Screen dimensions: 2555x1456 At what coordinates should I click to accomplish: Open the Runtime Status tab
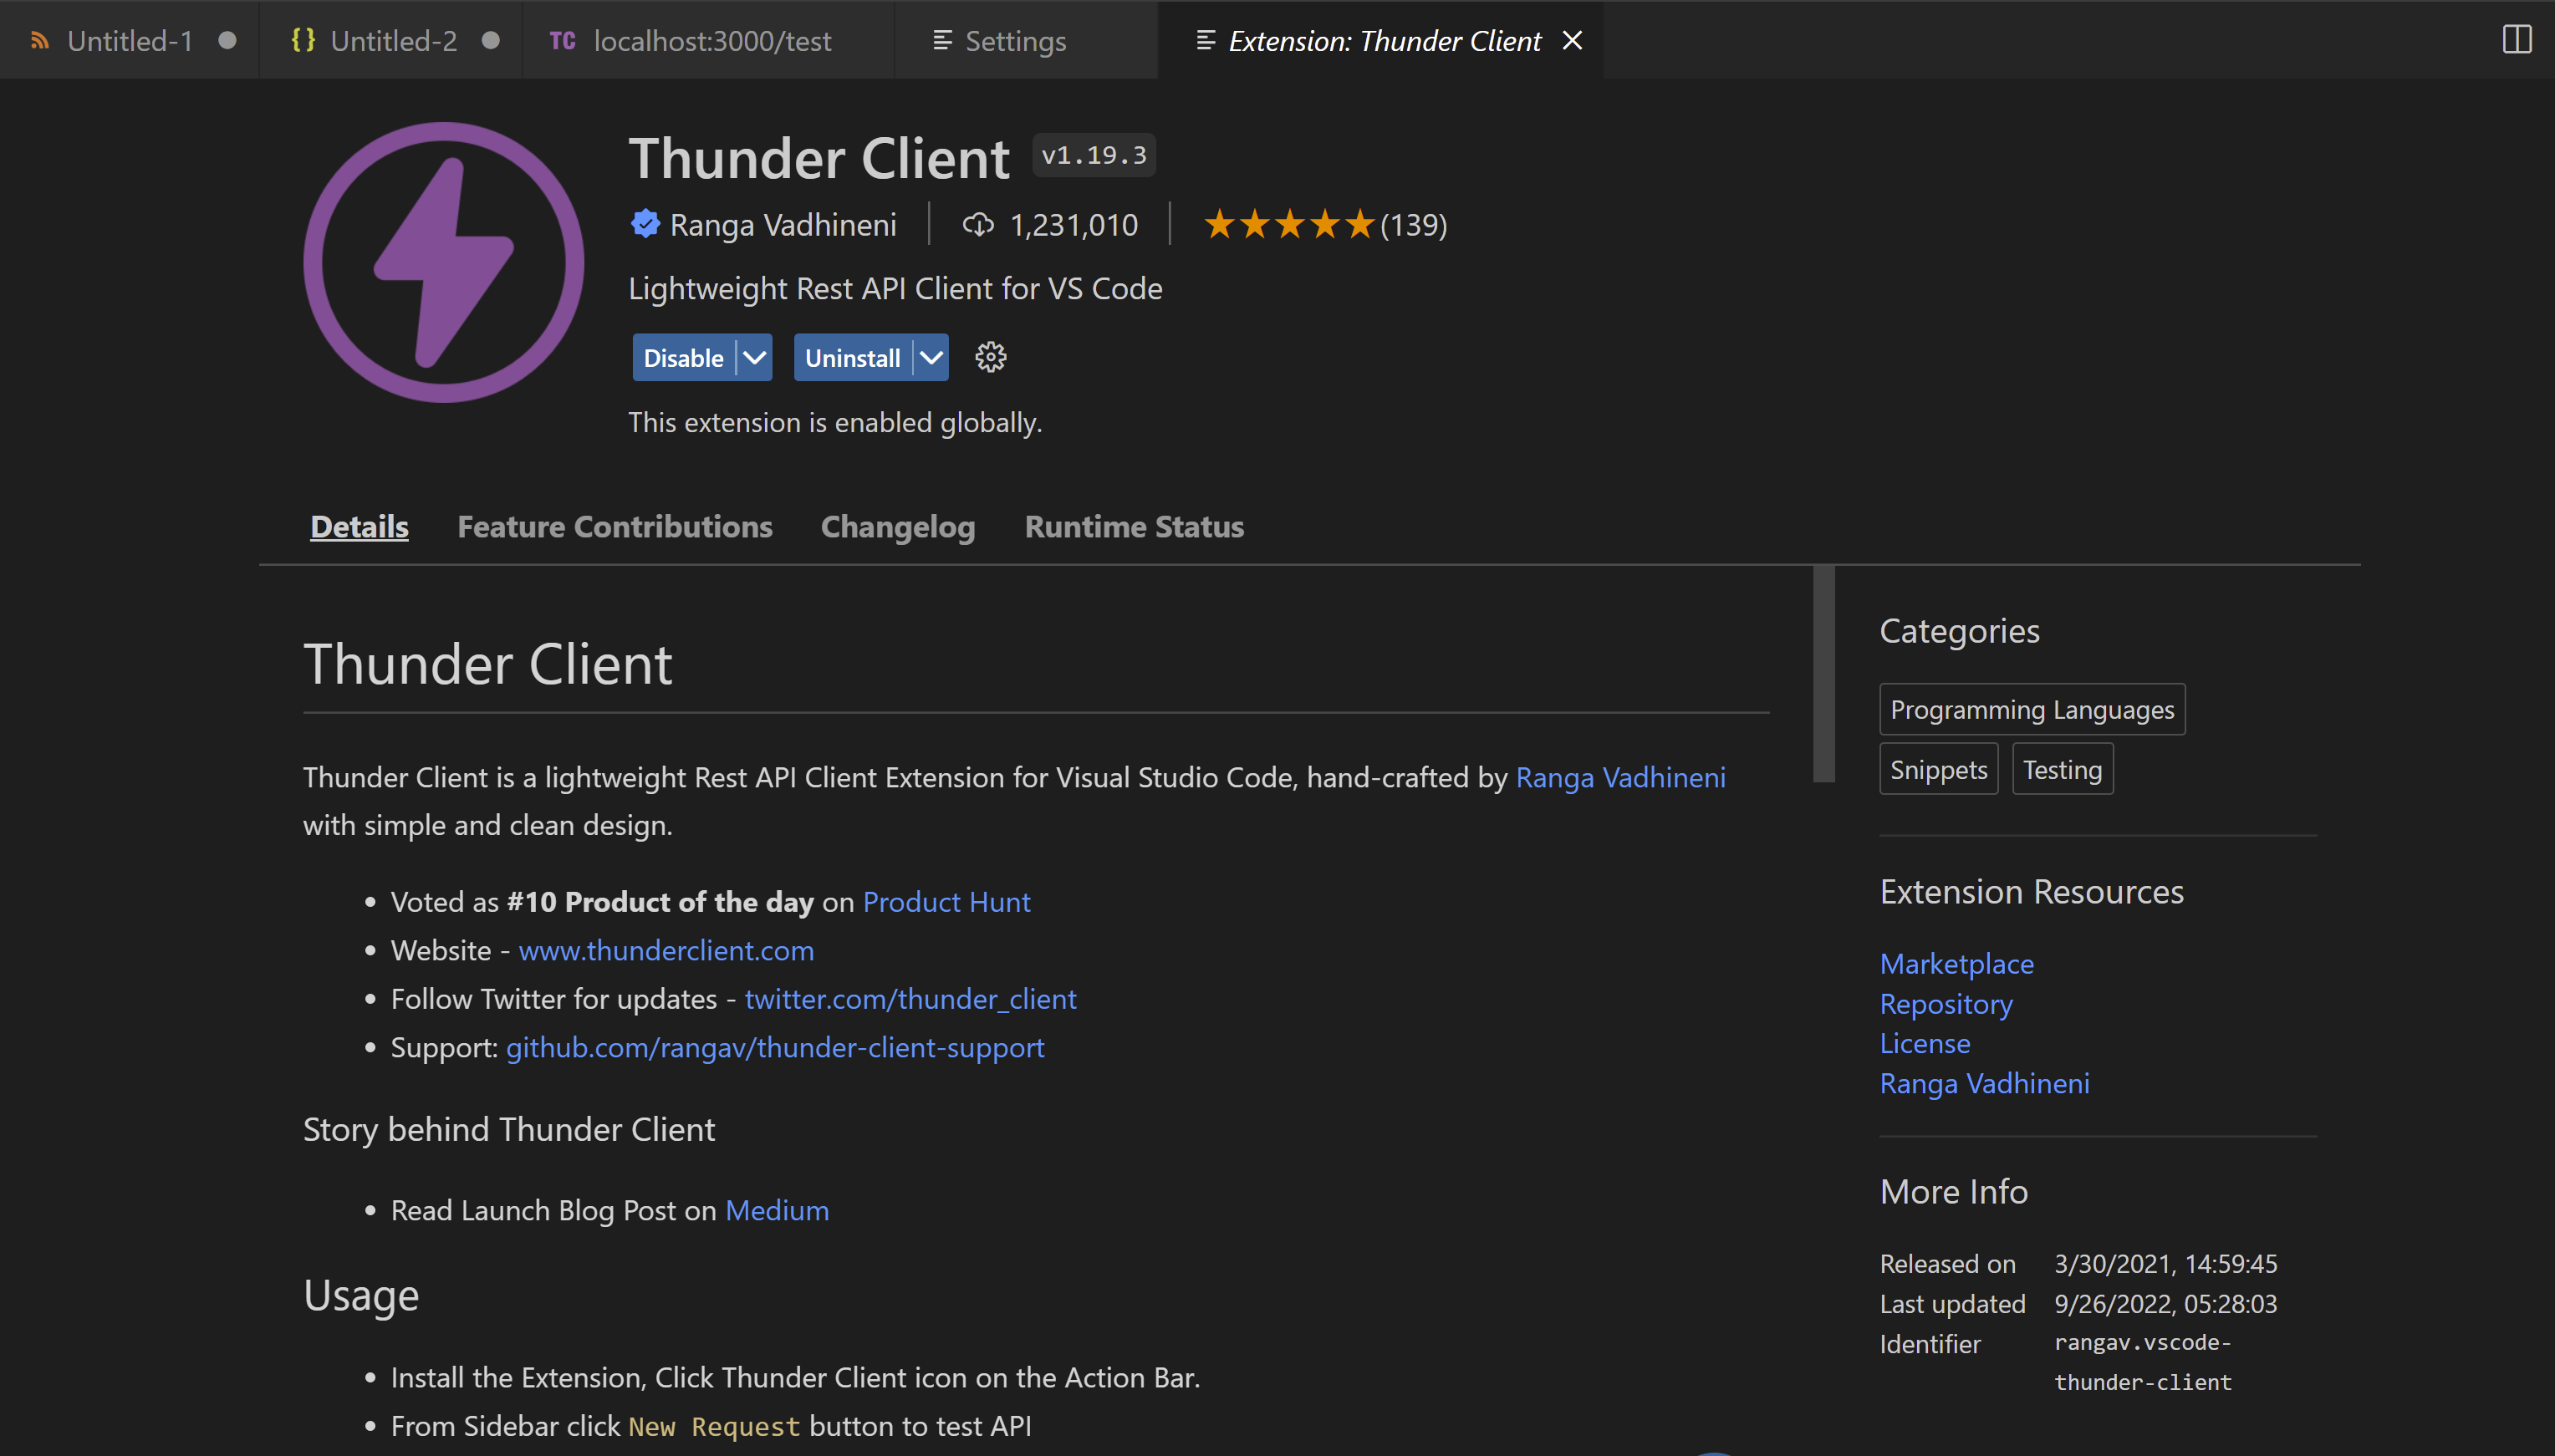click(1133, 527)
